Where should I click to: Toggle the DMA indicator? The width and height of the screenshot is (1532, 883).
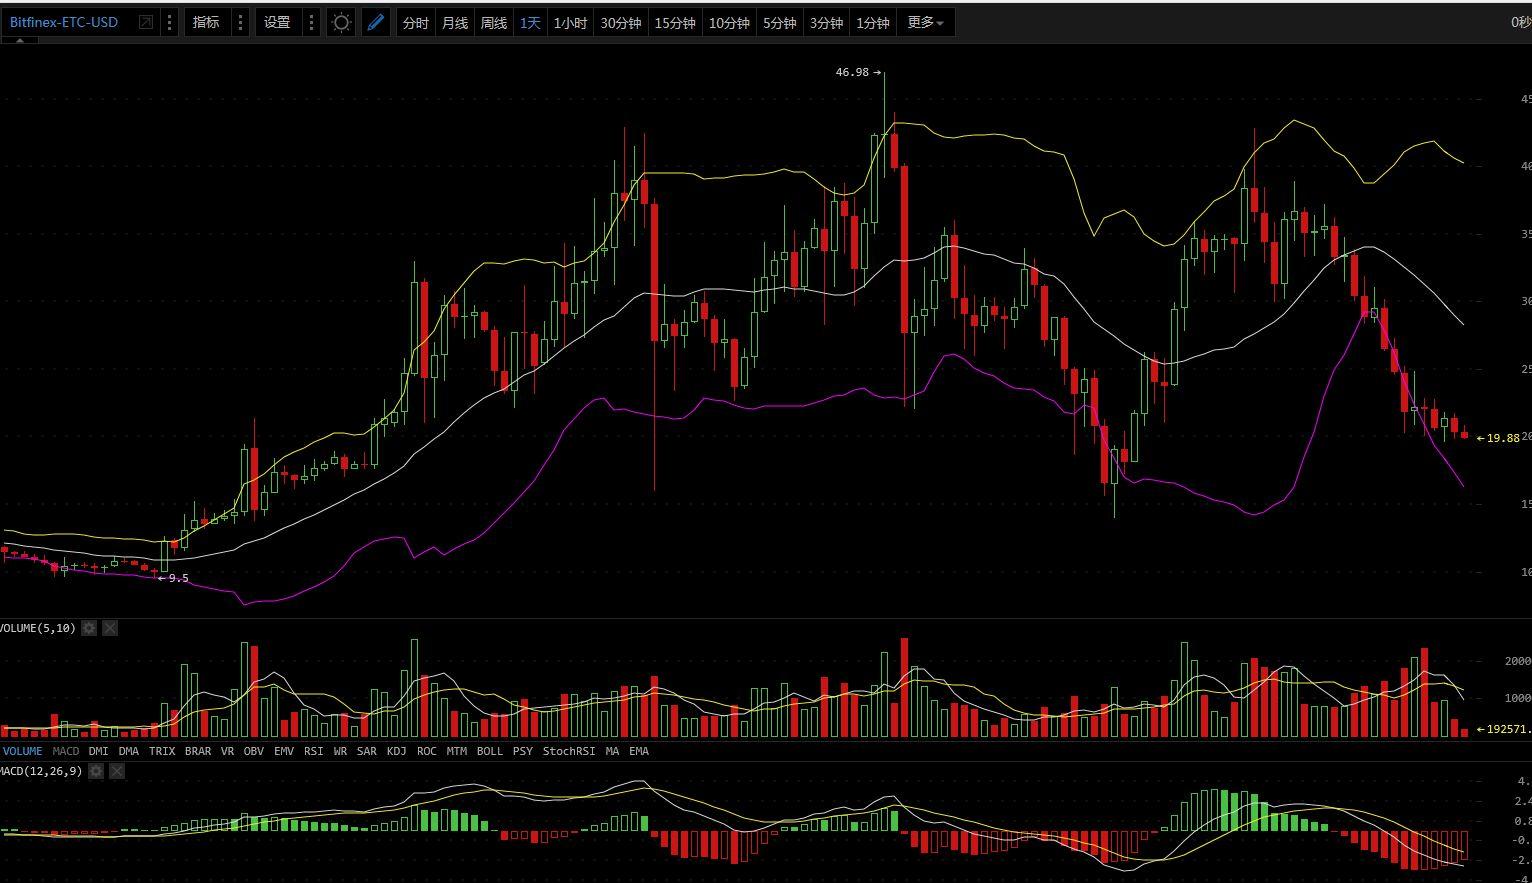tap(129, 751)
